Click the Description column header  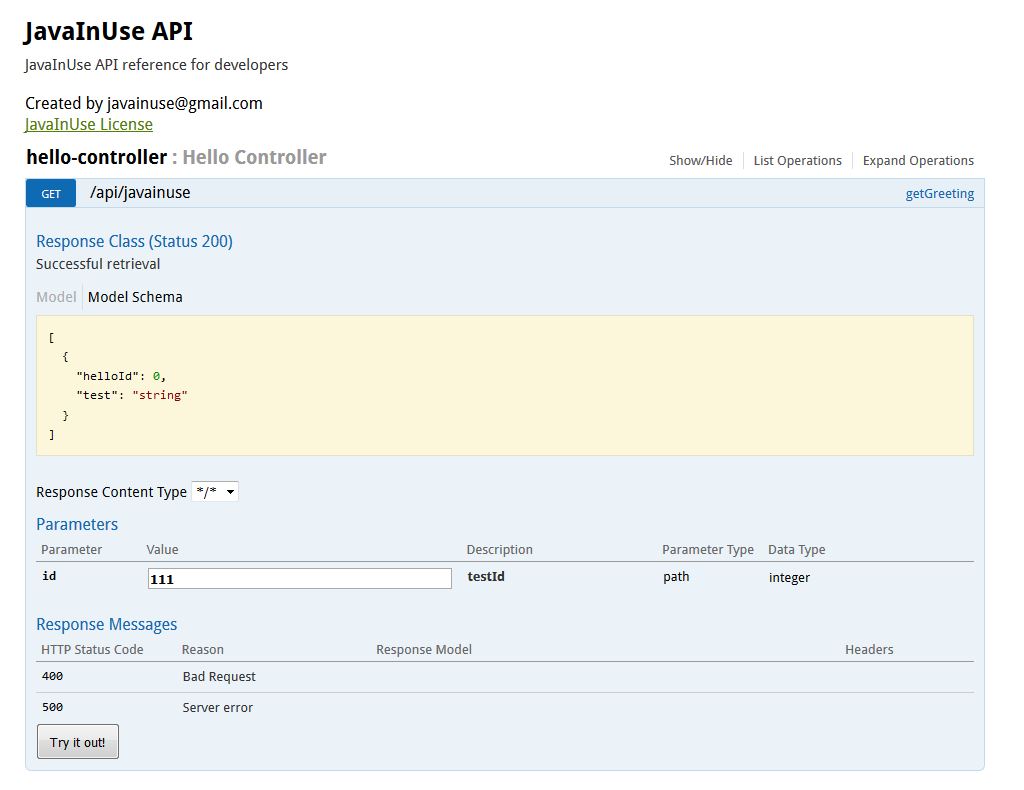500,550
